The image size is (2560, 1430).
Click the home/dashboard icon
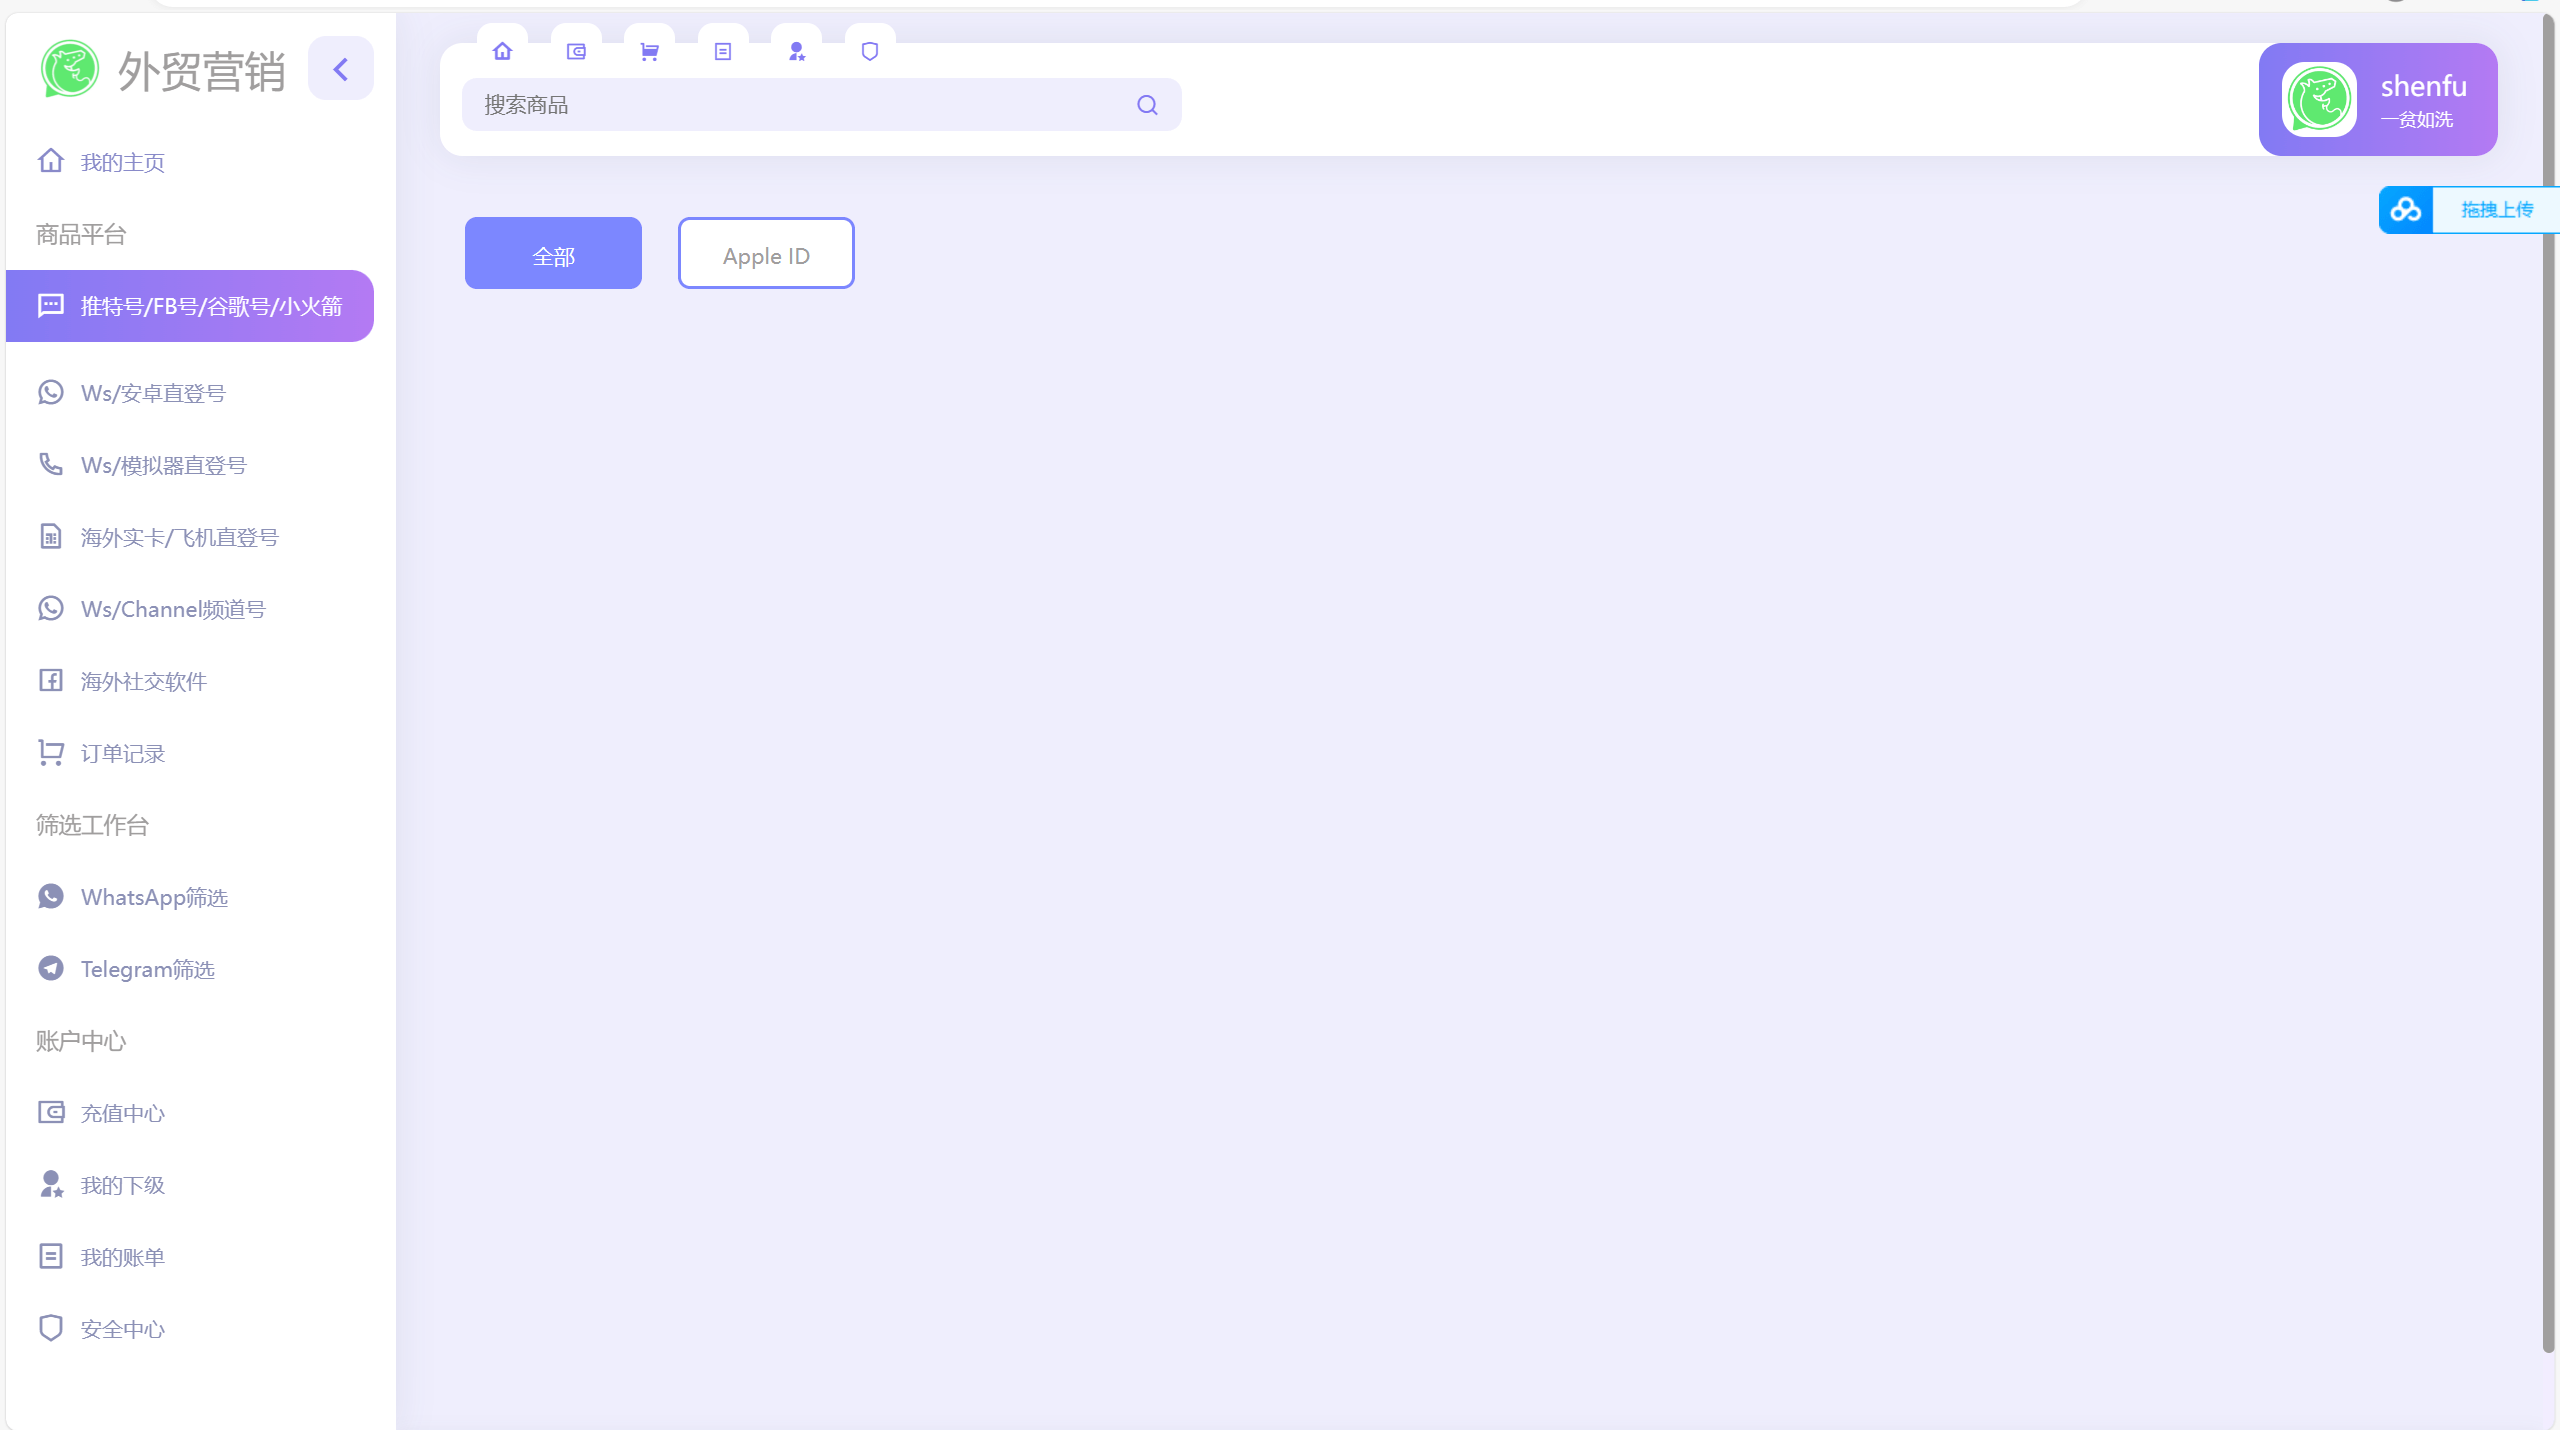pos(501,51)
